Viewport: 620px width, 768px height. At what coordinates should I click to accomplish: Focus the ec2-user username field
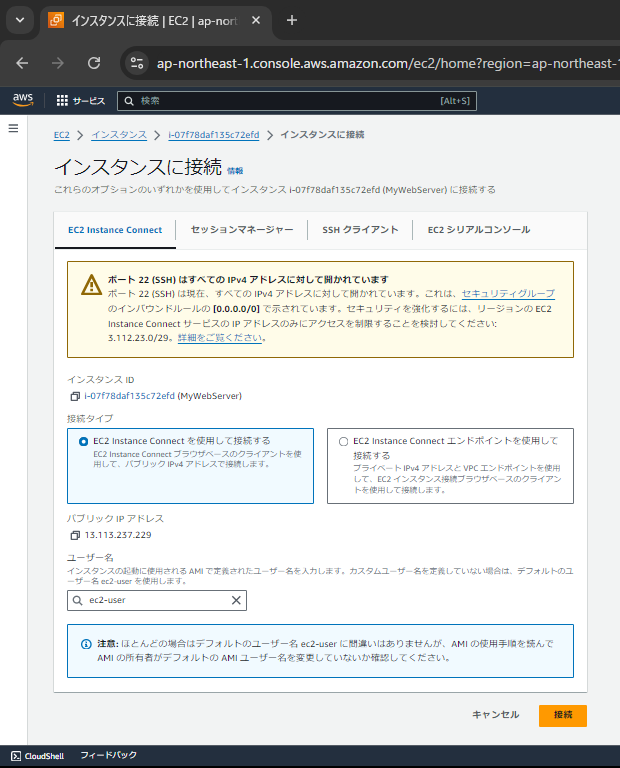tap(157, 600)
